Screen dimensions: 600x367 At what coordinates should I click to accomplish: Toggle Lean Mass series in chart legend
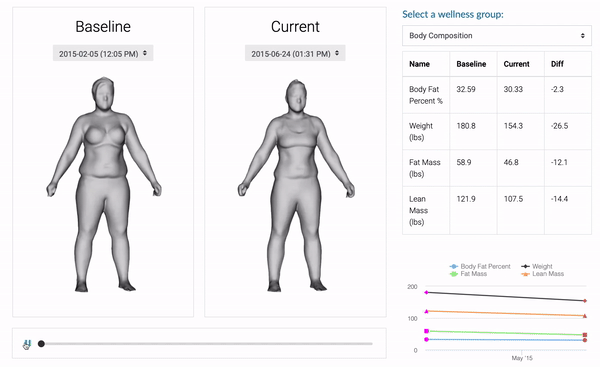click(543, 274)
